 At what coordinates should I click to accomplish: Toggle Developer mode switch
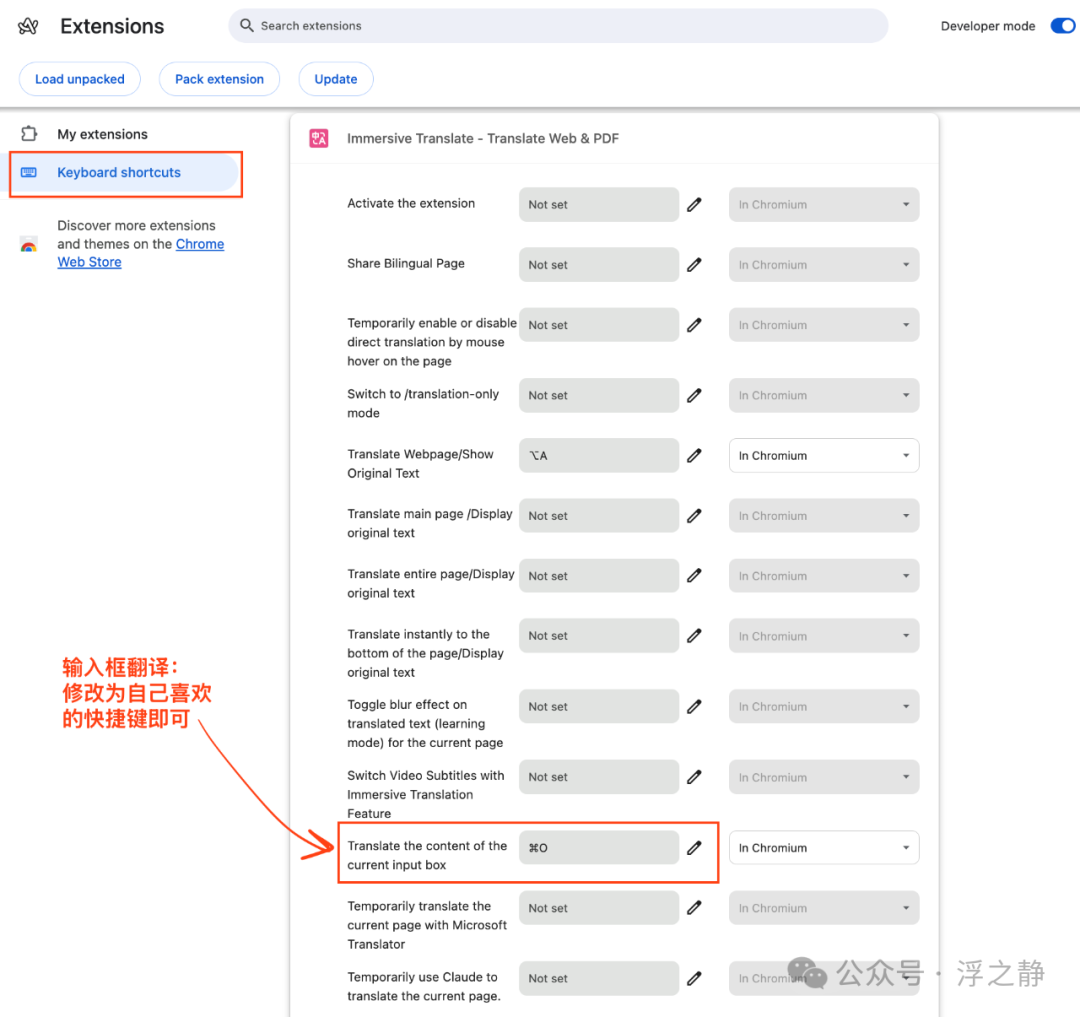point(1063,25)
